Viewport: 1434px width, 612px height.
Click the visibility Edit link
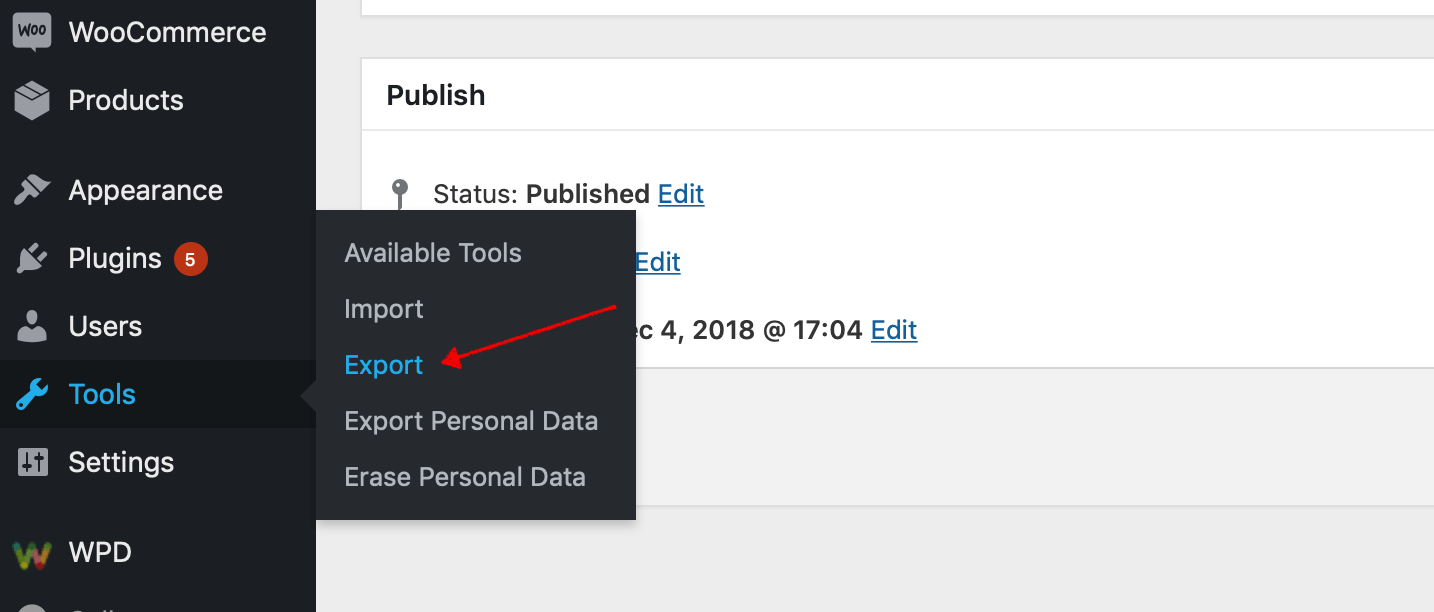coord(658,262)
